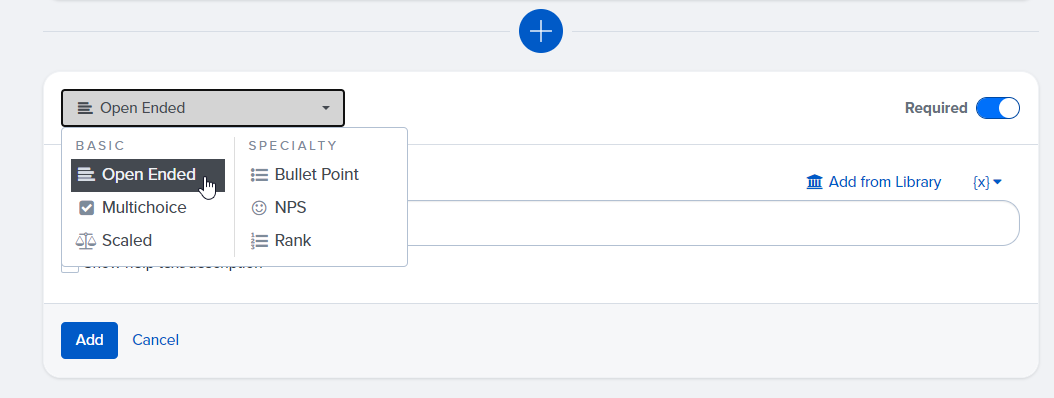Open the {x} variable insert dropdown
This screenshot has height=398, width=1054.
[987, 182]
